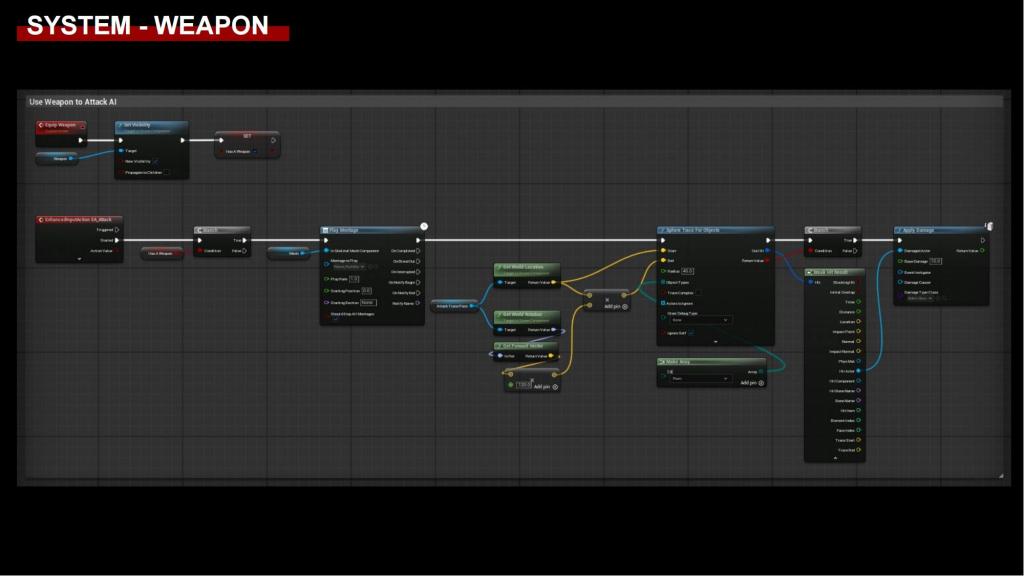Click the Out Hit pin on Sphere Trace

tap(767, 250)
